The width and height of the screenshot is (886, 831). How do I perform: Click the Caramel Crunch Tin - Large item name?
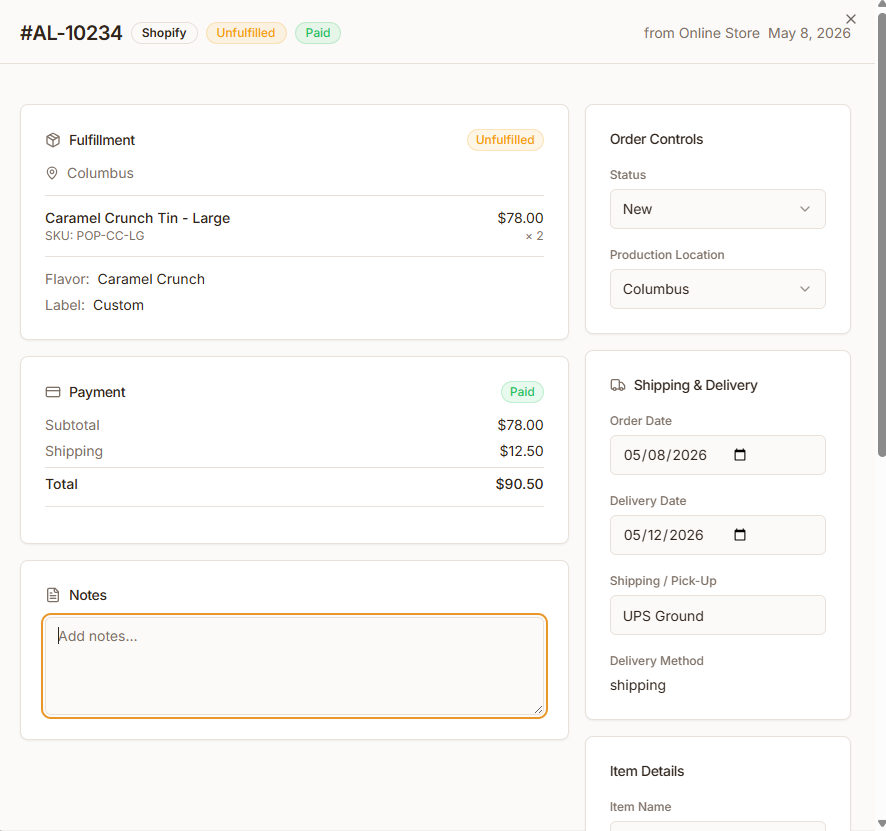137,218
